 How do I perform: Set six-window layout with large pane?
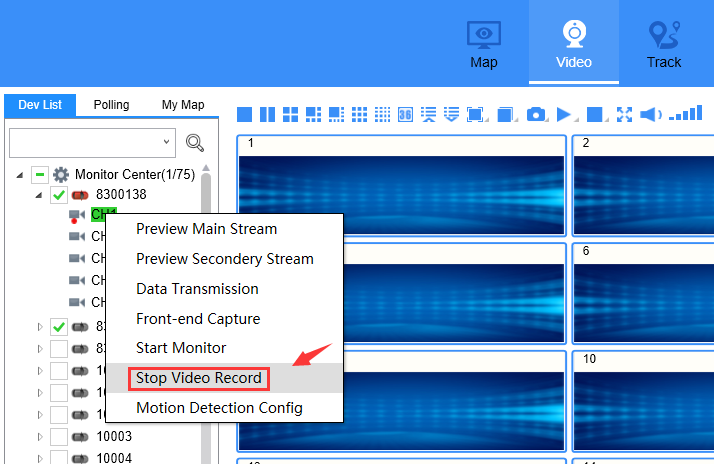[313, 114]
